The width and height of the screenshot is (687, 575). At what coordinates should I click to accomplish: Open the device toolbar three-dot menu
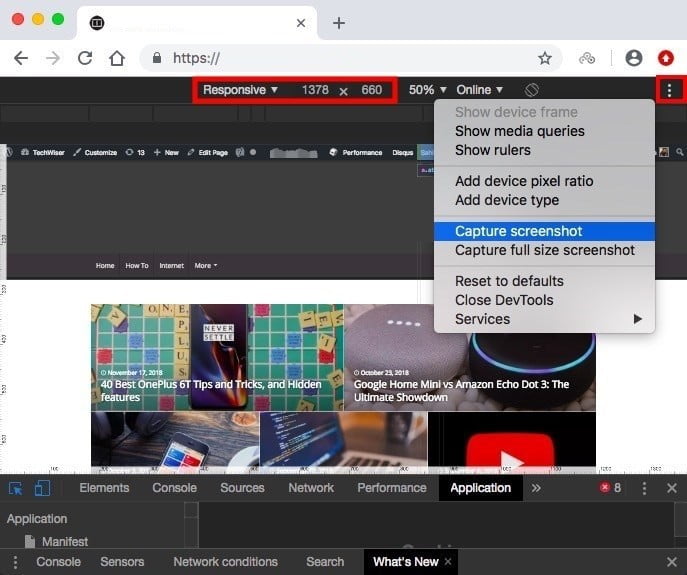pyautogui.click(x=669, y=90)
